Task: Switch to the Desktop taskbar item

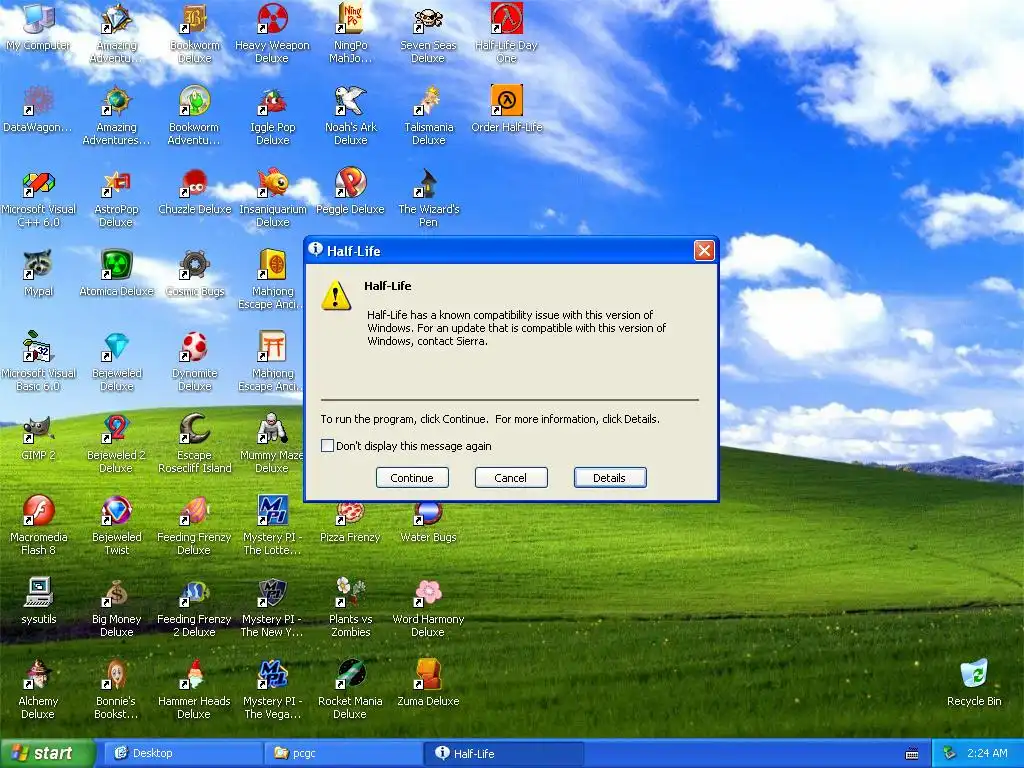Action: [183, 753]
